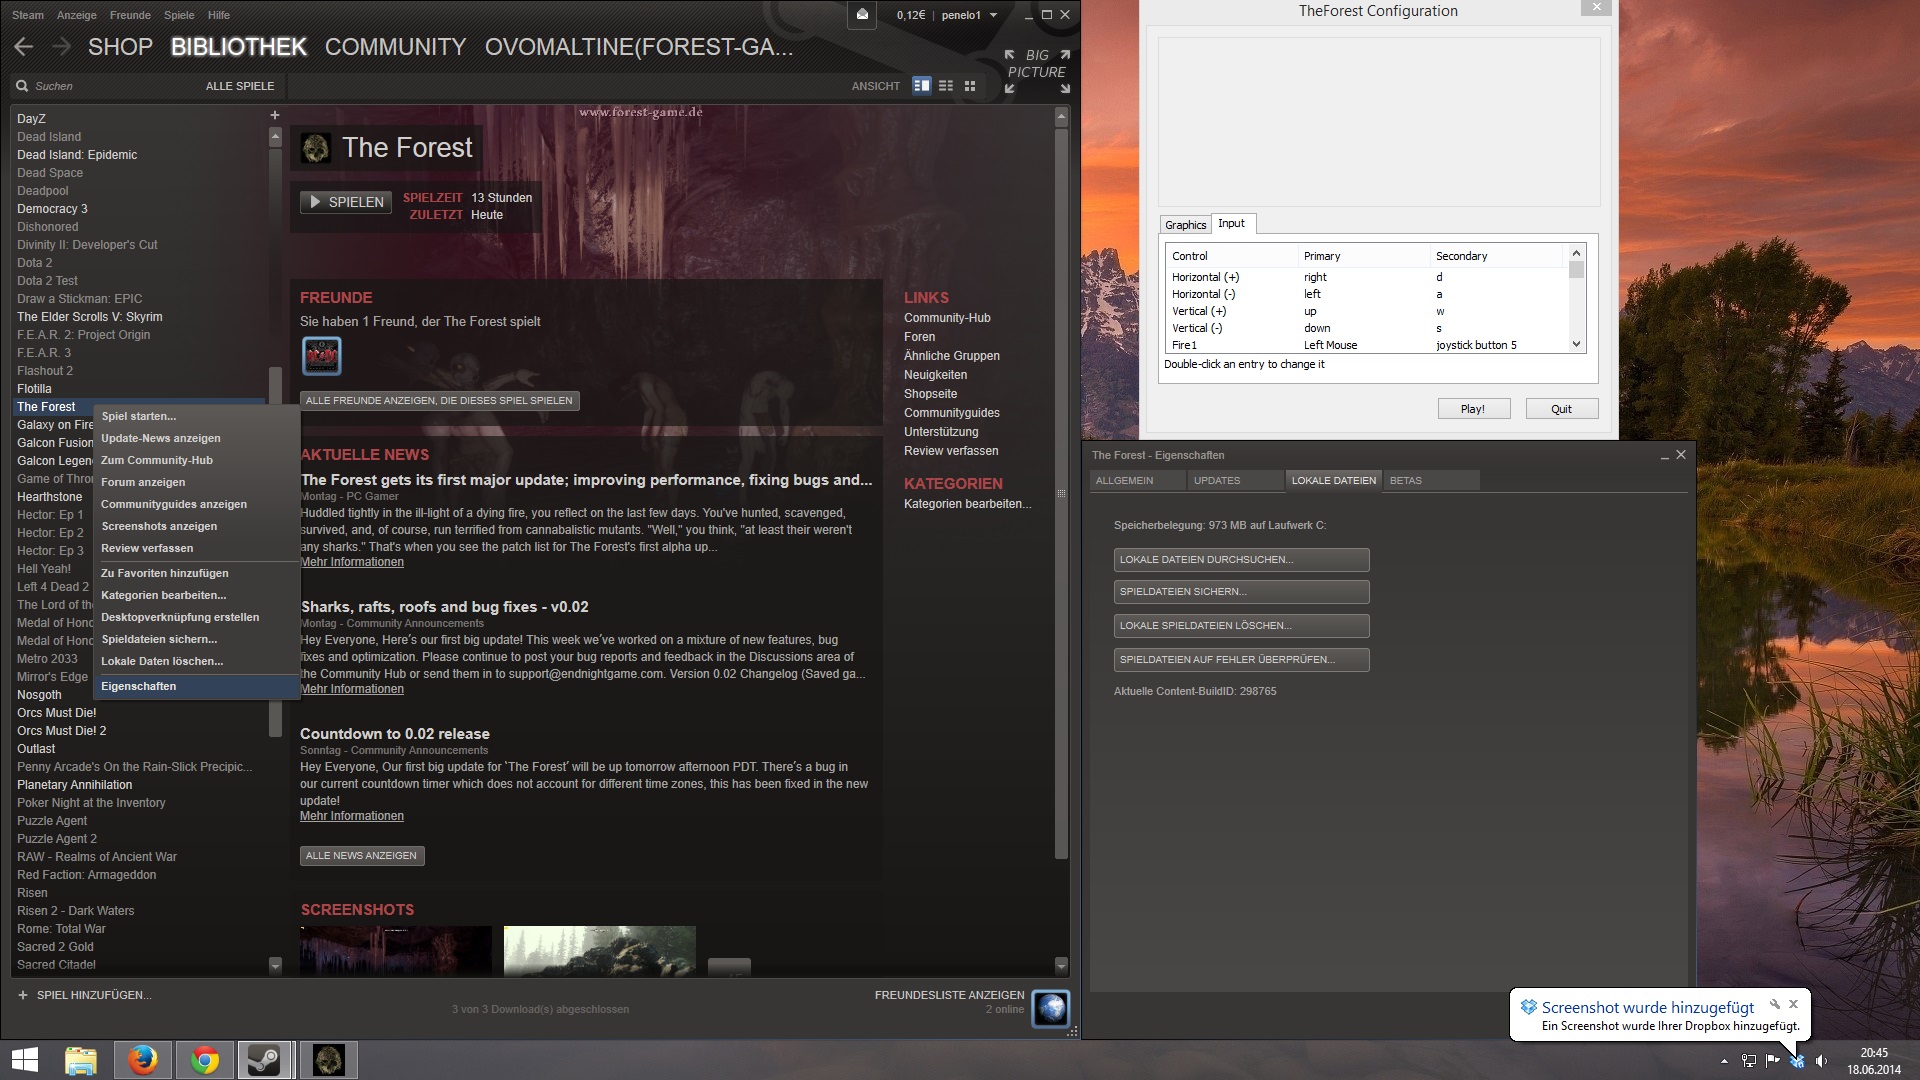Open friends list globe avatar icon
The width and height of the screenshot is (1920, 1080).
coord(1051,1008)
